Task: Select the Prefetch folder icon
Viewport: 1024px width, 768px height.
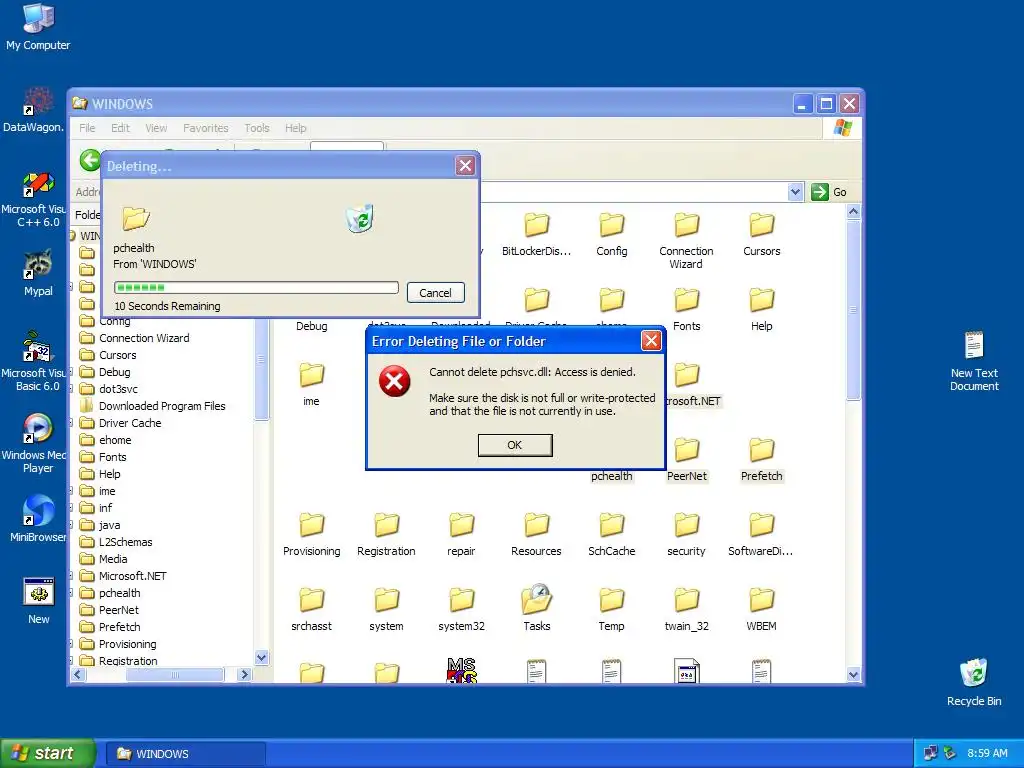Action: [761, 450]
